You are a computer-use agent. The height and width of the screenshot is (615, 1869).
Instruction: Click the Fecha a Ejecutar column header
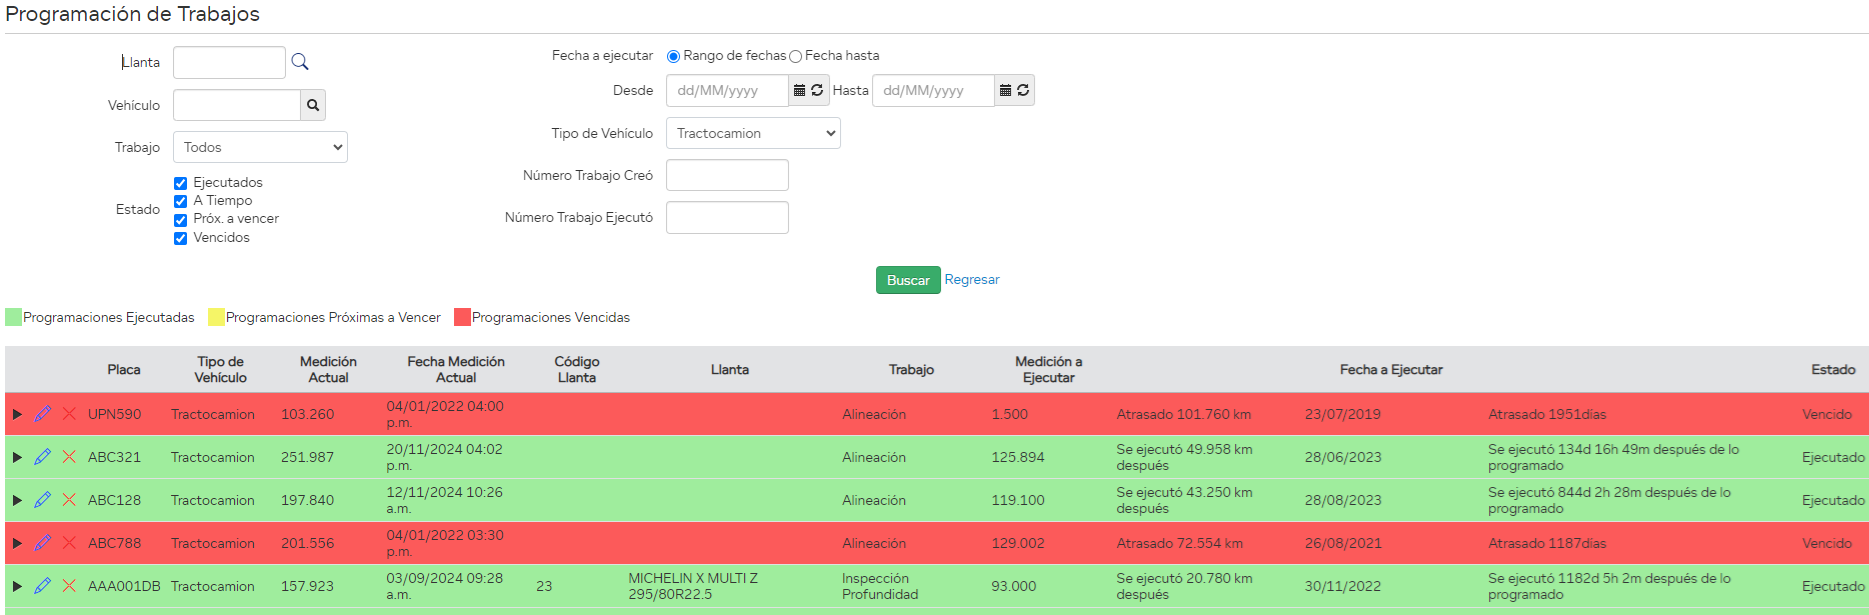[1390, 370]
